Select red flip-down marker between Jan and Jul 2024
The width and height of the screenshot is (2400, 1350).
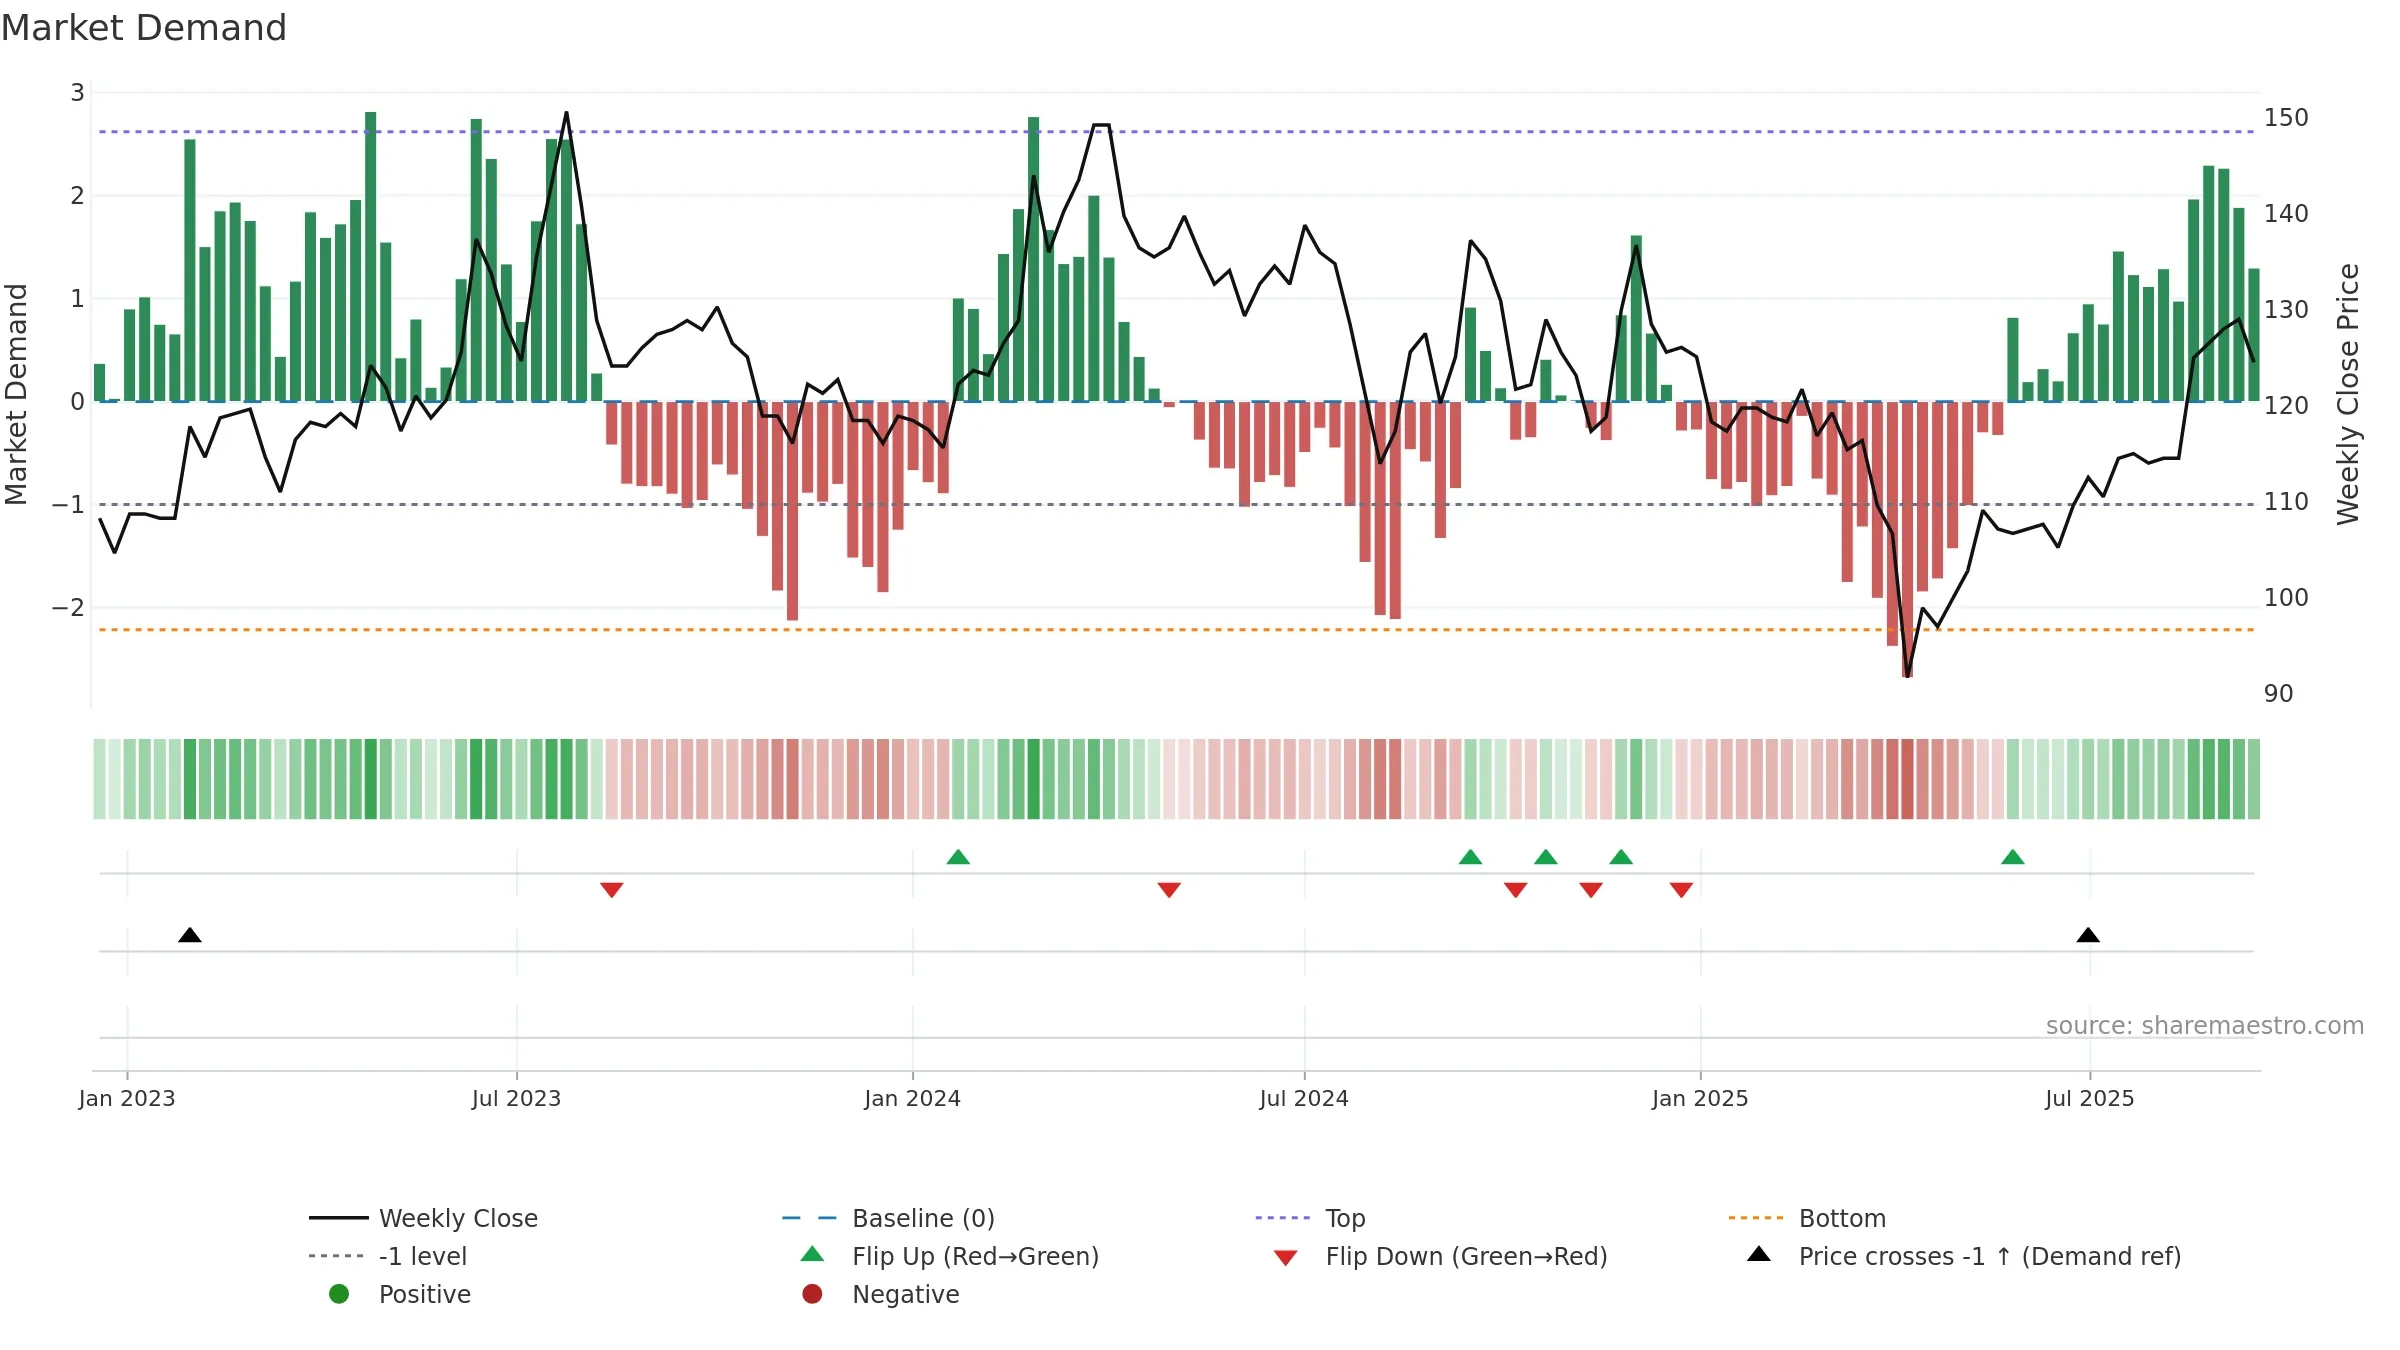coord(1169,890)
